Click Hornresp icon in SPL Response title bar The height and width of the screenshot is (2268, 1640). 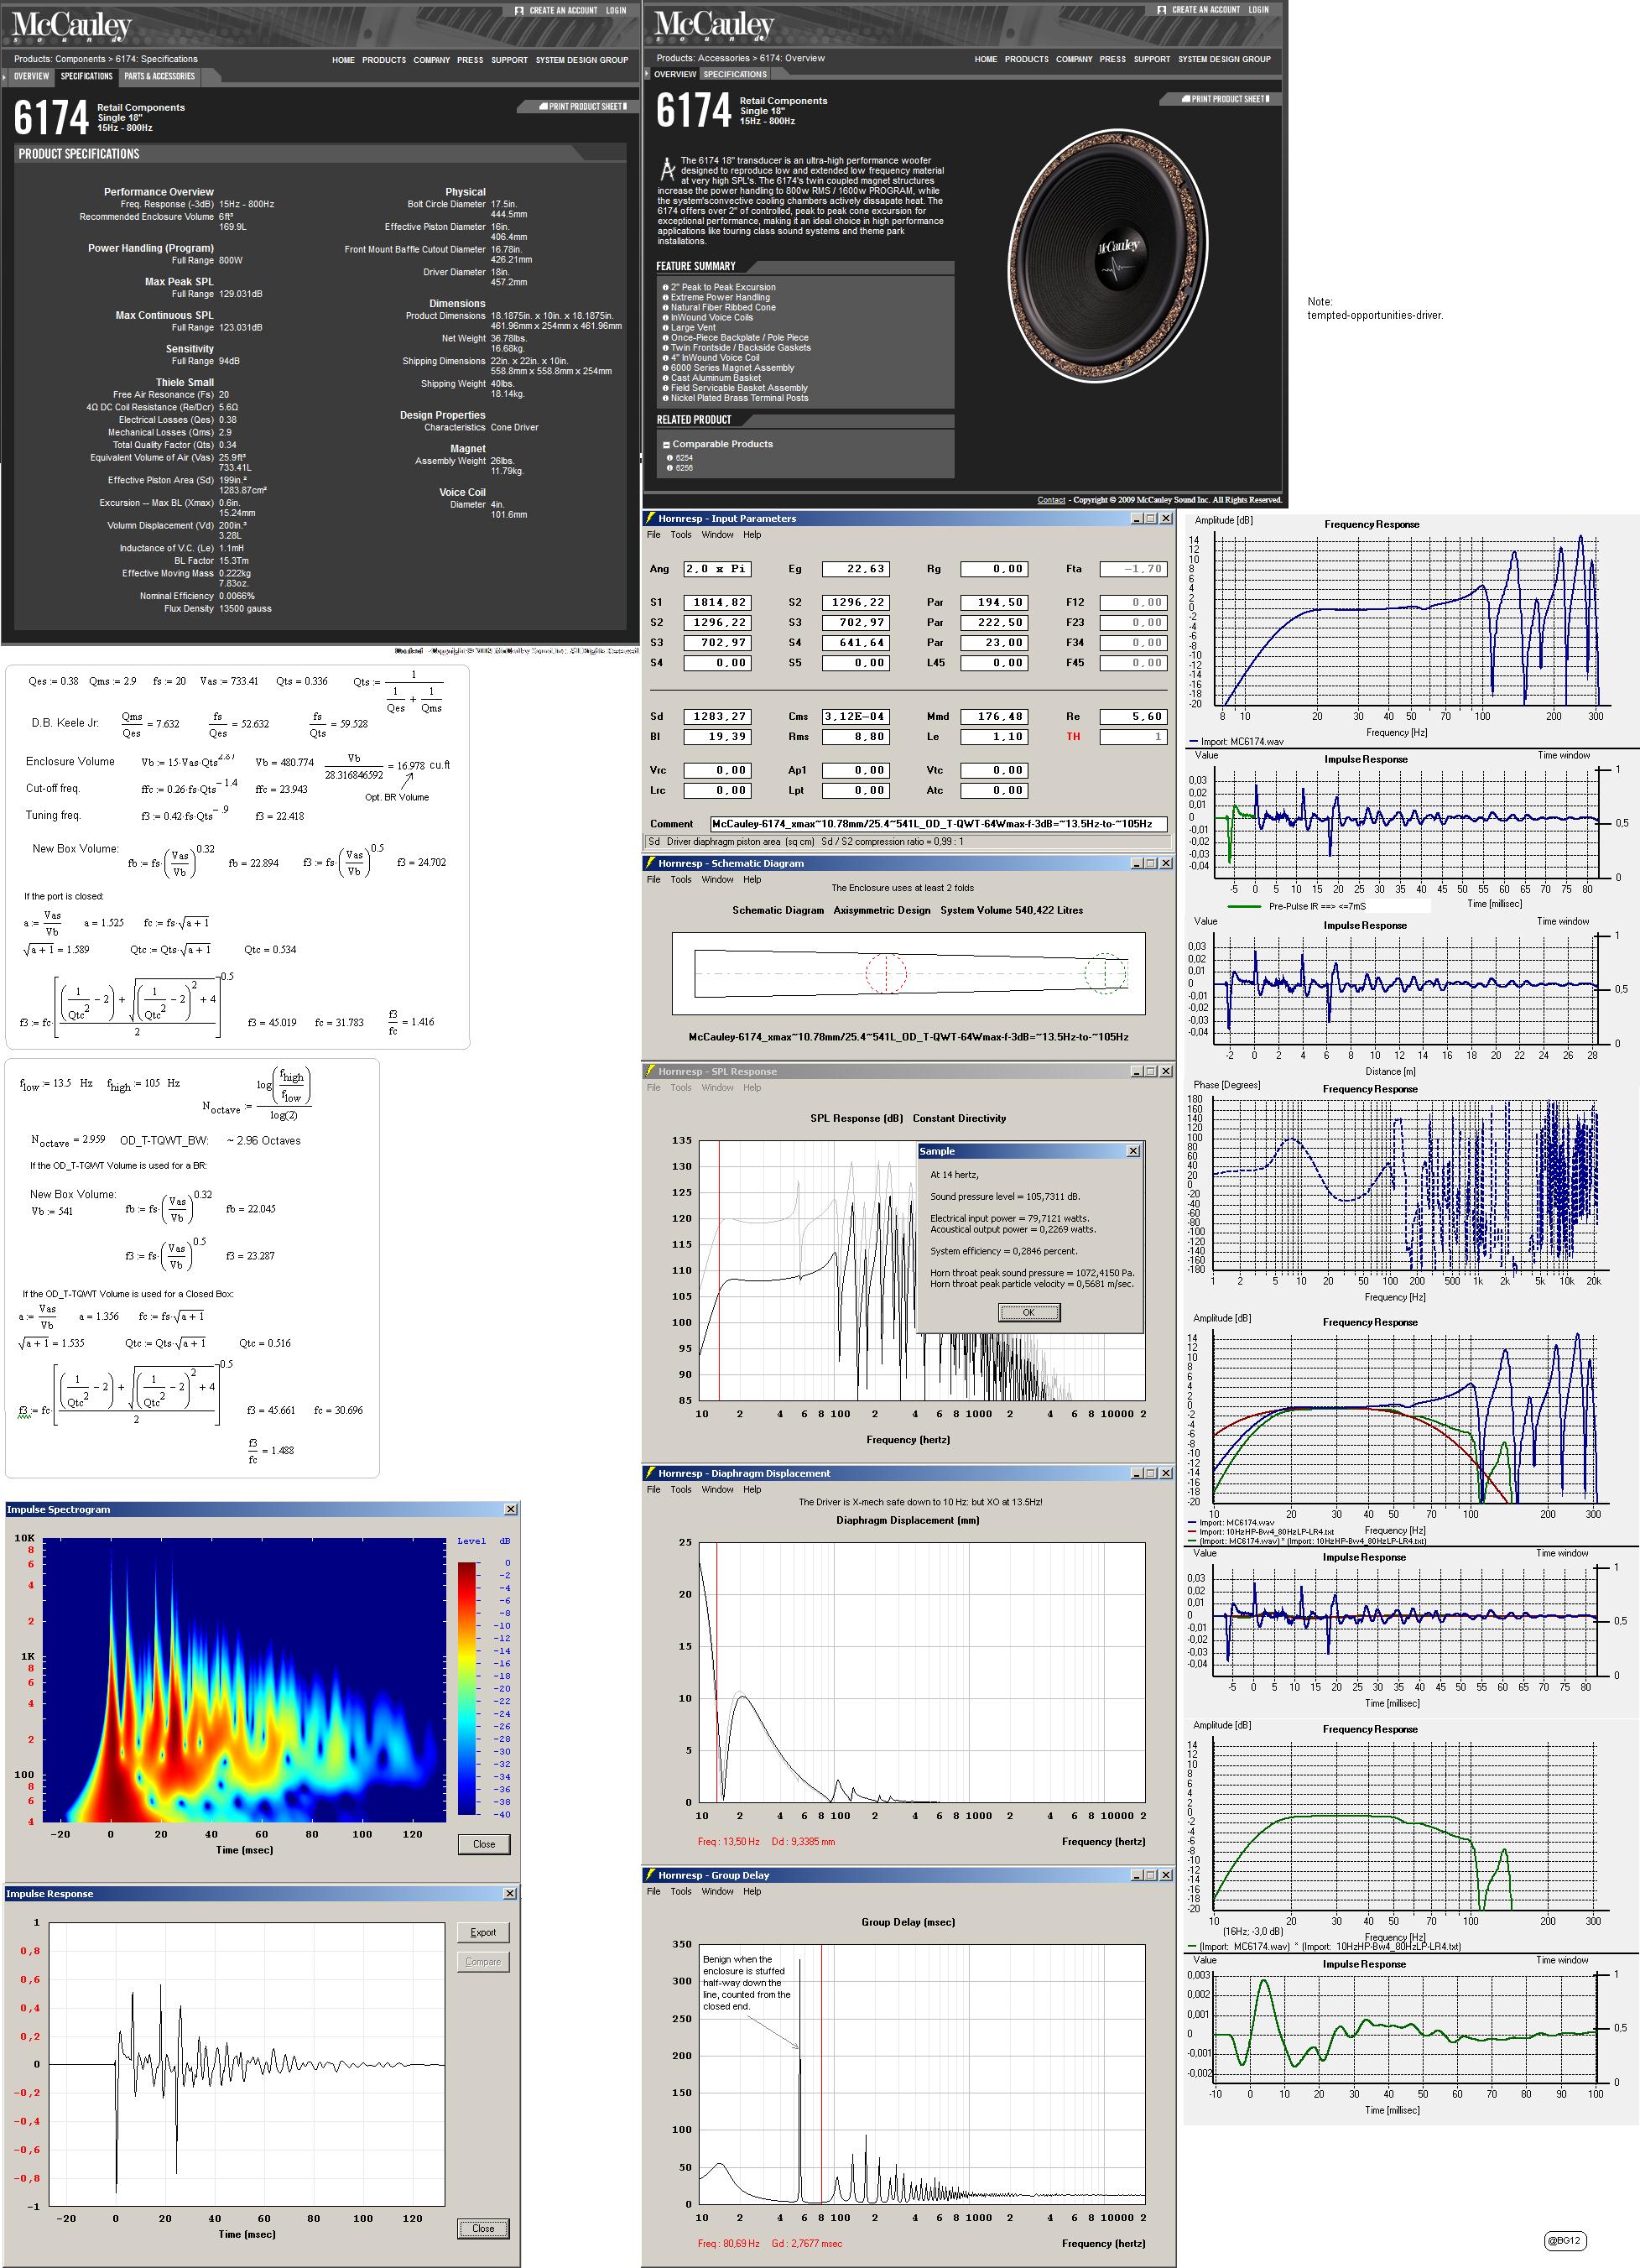tap(651, 1071)
